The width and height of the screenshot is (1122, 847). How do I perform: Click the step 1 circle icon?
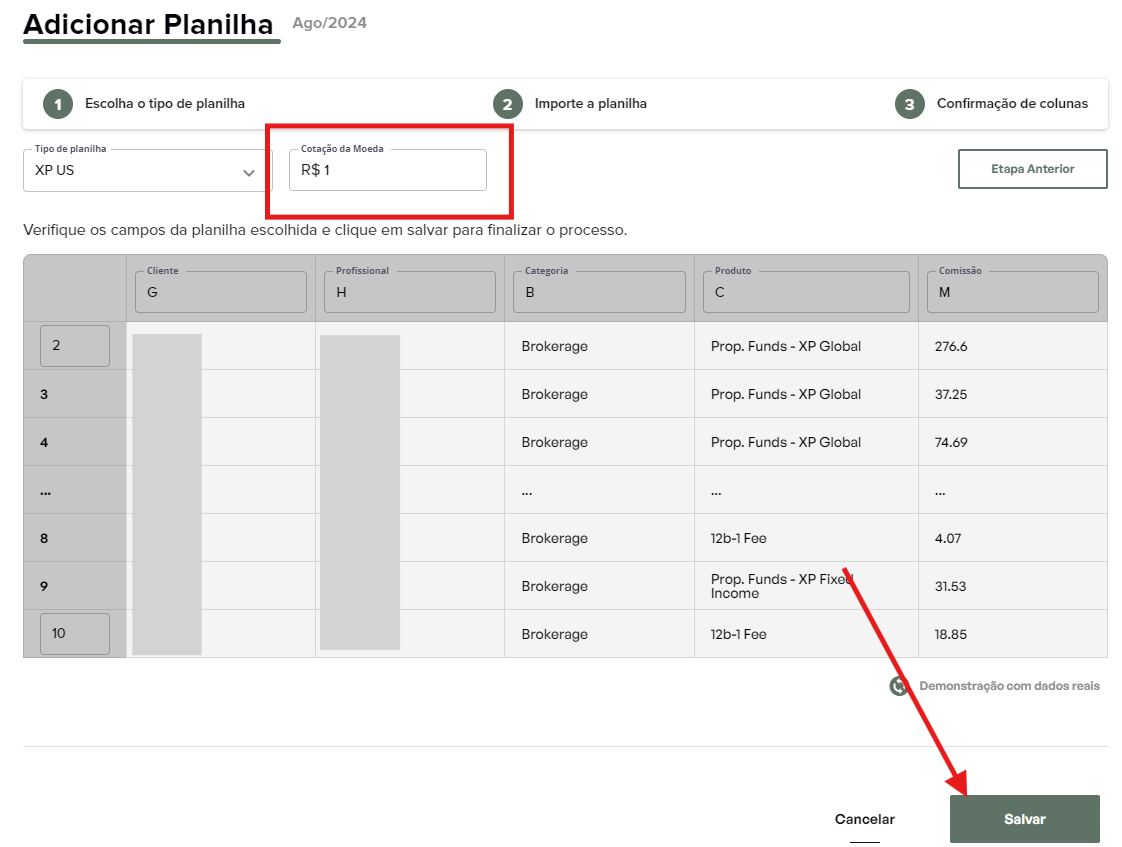pos(58,104)
